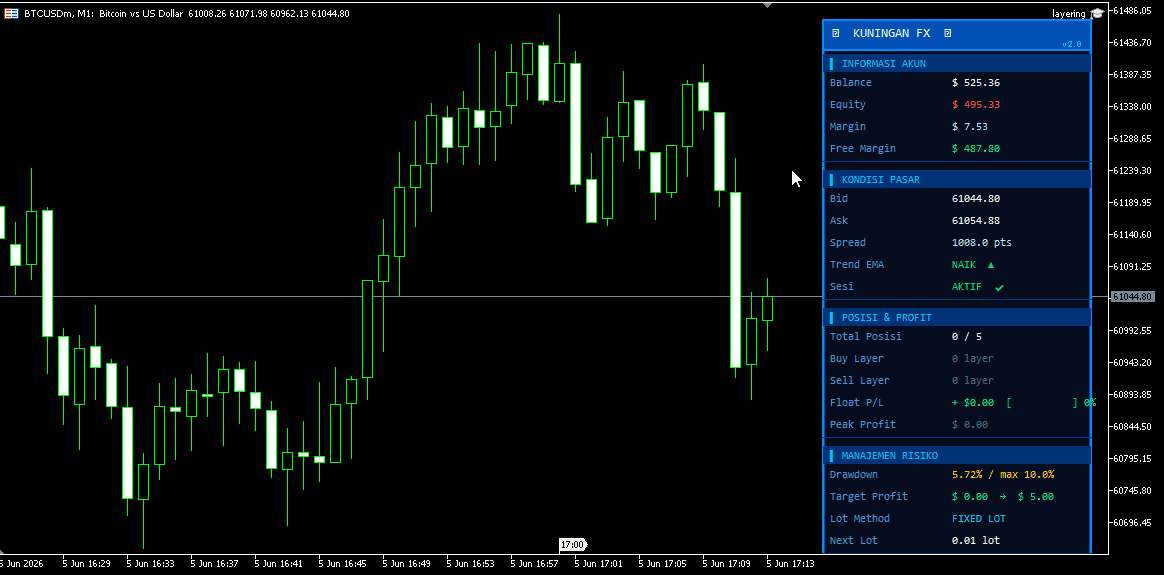Click the NAIK trend text

[x=964, y=265]
